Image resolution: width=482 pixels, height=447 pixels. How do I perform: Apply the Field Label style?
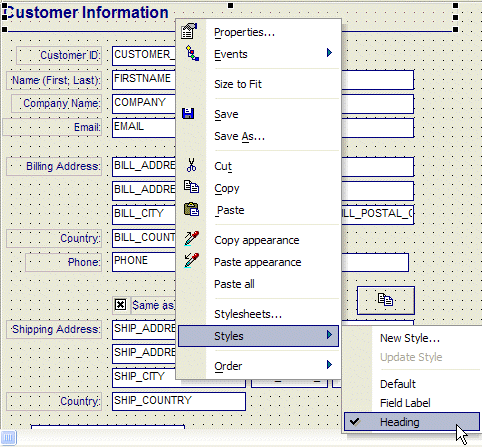pyautogui.click(x=405, y=403)
